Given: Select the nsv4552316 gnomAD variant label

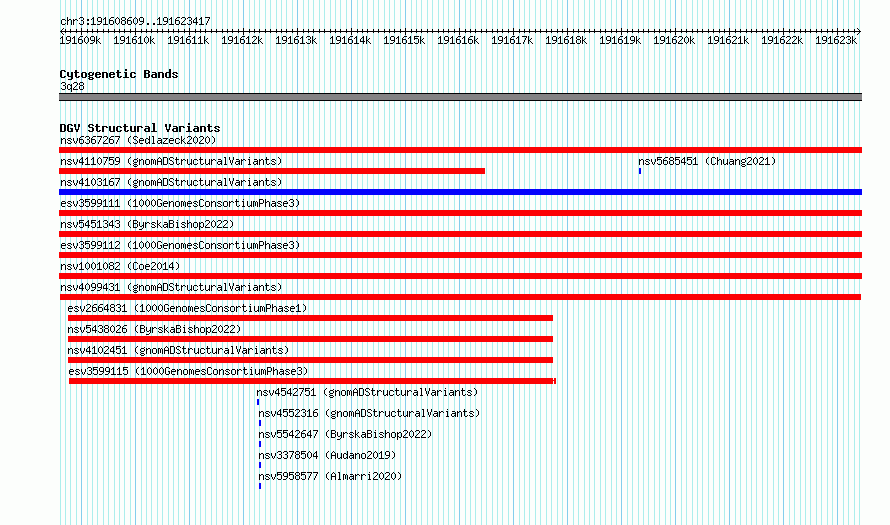Looking at the screenshot, I should [369, 413].
